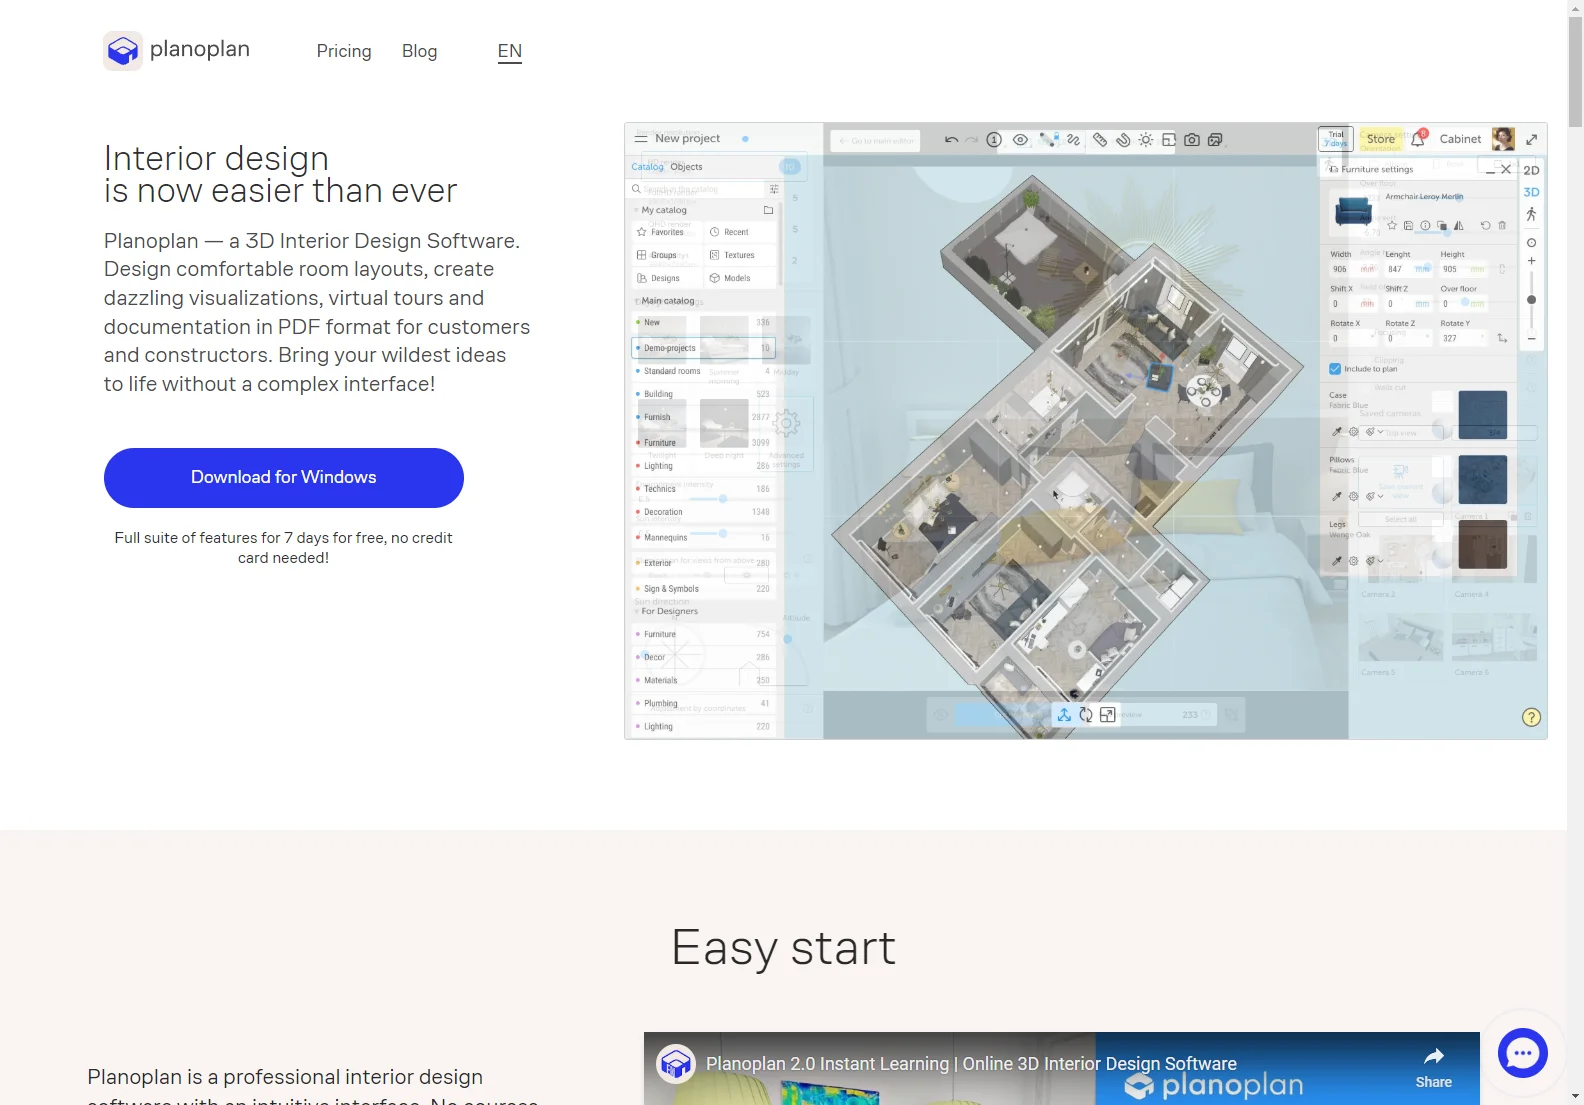Click the camera snapshot icon
The image size is (1584, 1105).
pyautogui.click(x=1192, y=140)
